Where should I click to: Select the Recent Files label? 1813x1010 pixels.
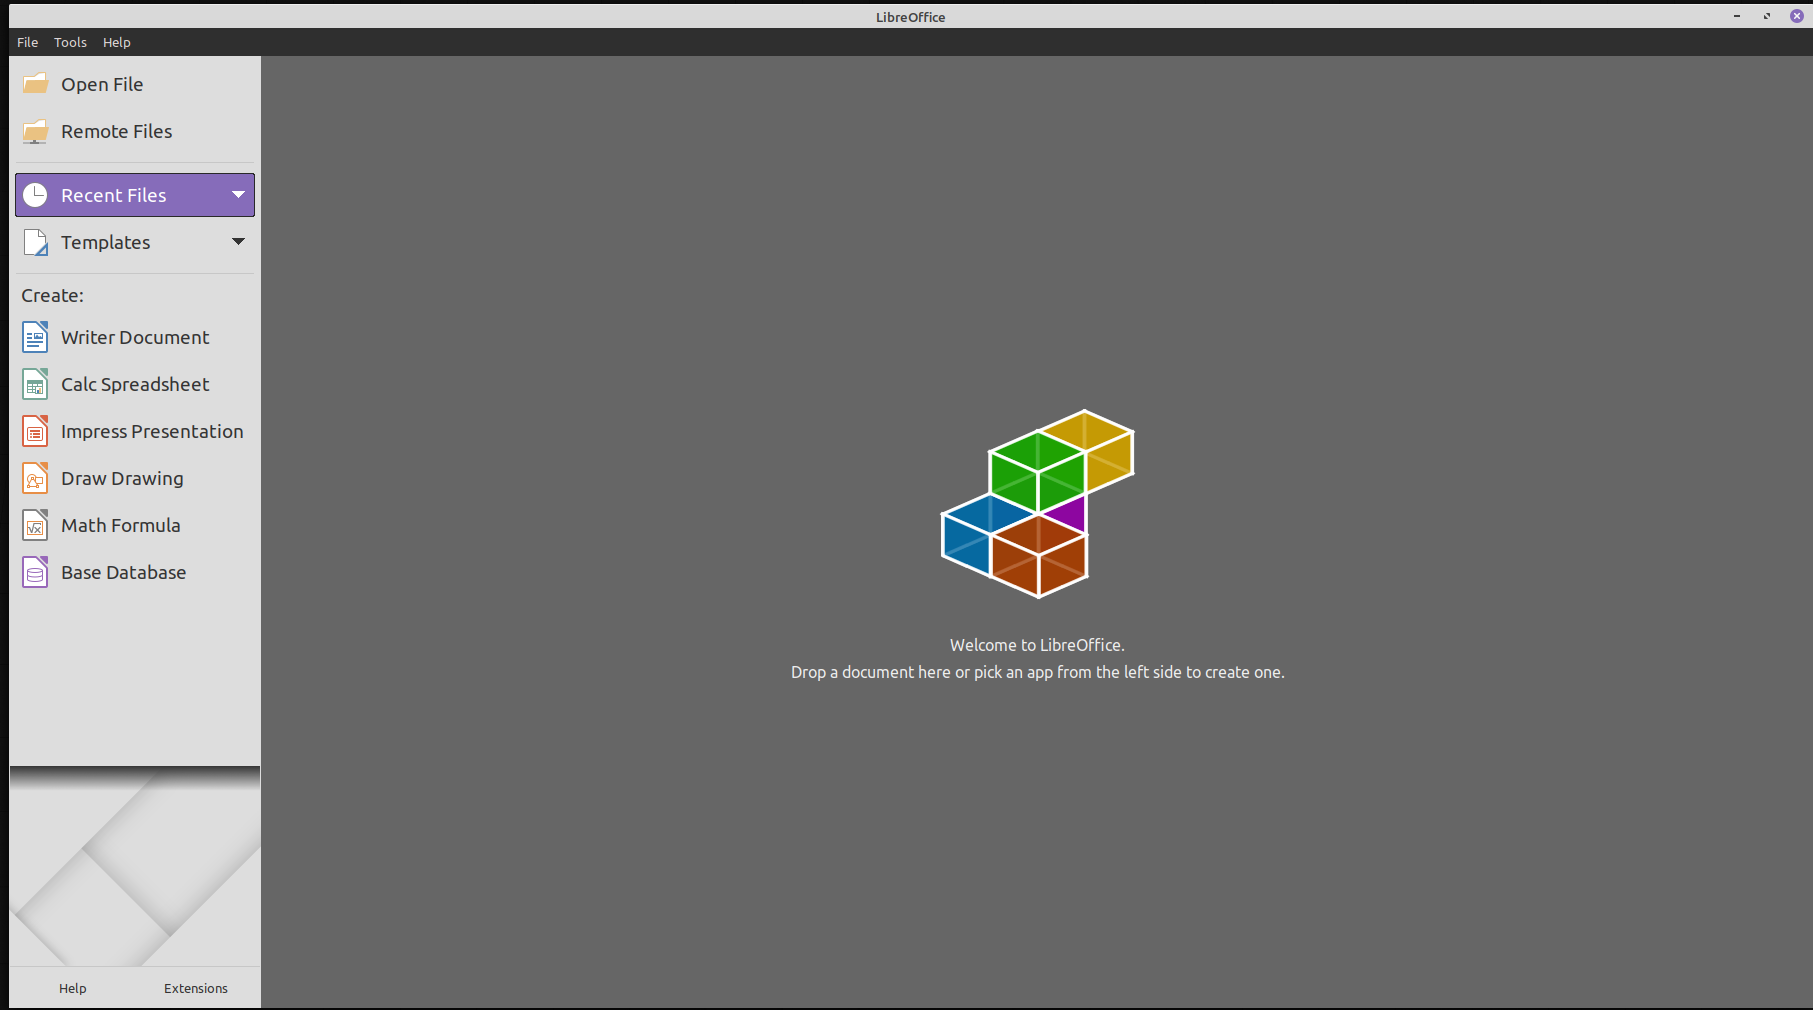pos(113,196)
